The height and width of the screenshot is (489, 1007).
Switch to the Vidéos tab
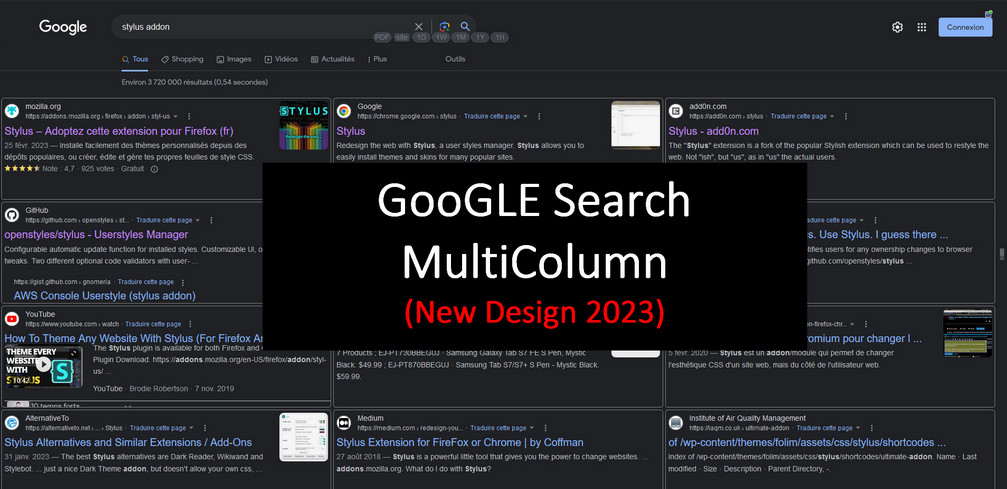281,59
